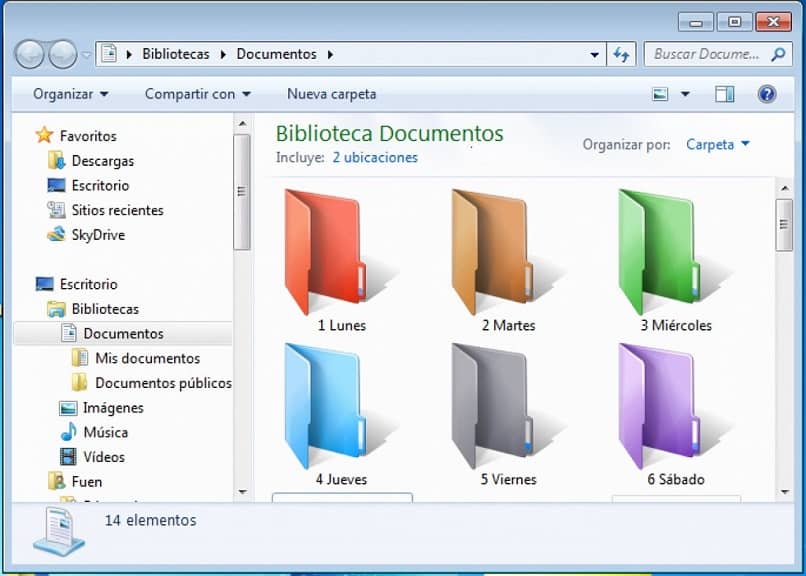Click the SkyDrive cloud icon
Screen dimensions: 806x576
pyautogui.click(x=56, y=234)
